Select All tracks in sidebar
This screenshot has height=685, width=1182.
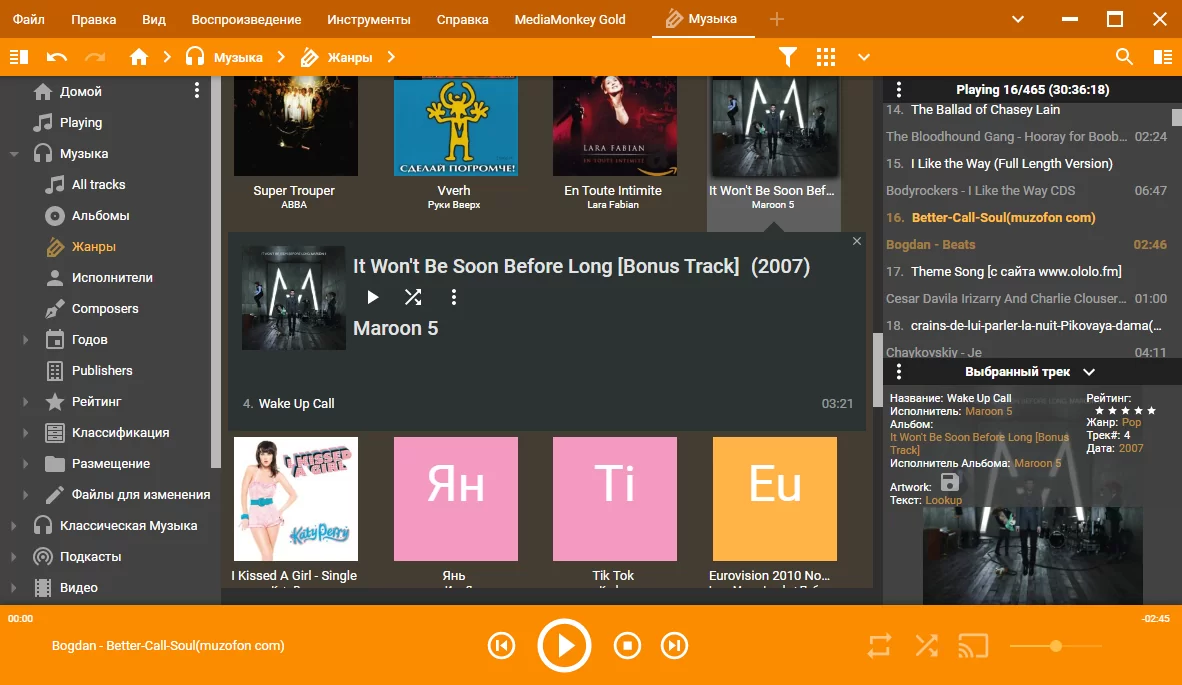(98, 185)
